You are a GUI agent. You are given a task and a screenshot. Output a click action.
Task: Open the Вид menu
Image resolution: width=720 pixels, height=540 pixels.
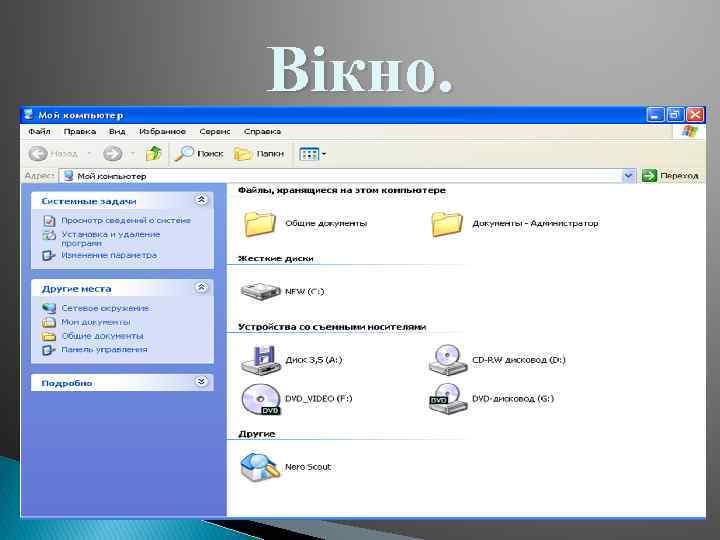pyautogui.click(x=117, y=131)
